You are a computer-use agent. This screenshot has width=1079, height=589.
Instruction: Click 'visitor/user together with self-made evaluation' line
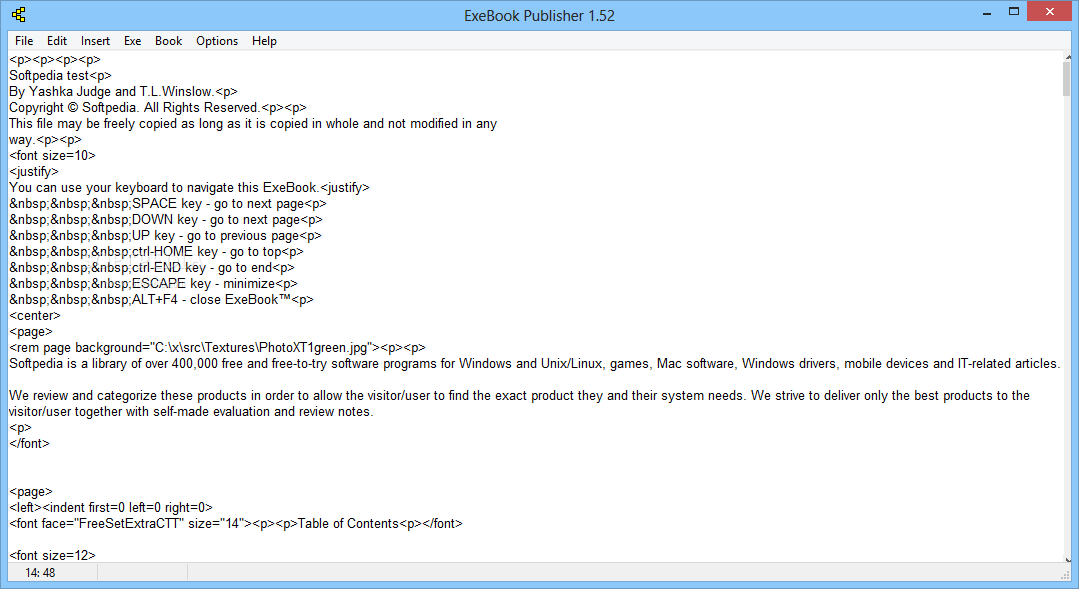point(191,411)
